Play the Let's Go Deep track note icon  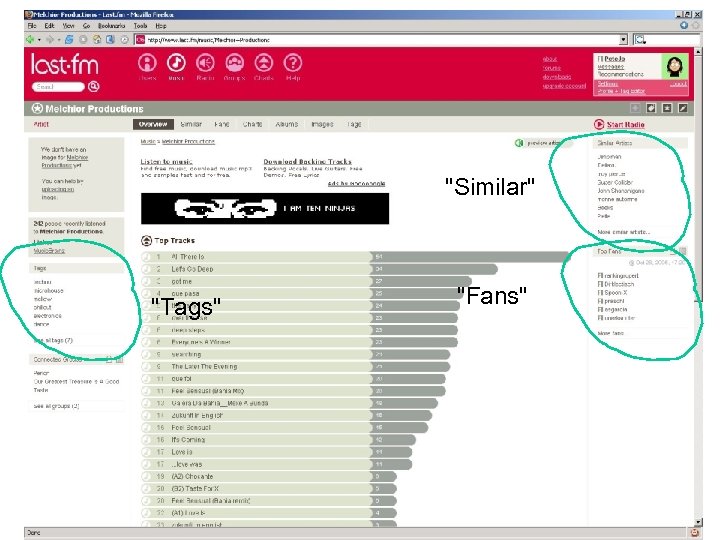point(146,269)
